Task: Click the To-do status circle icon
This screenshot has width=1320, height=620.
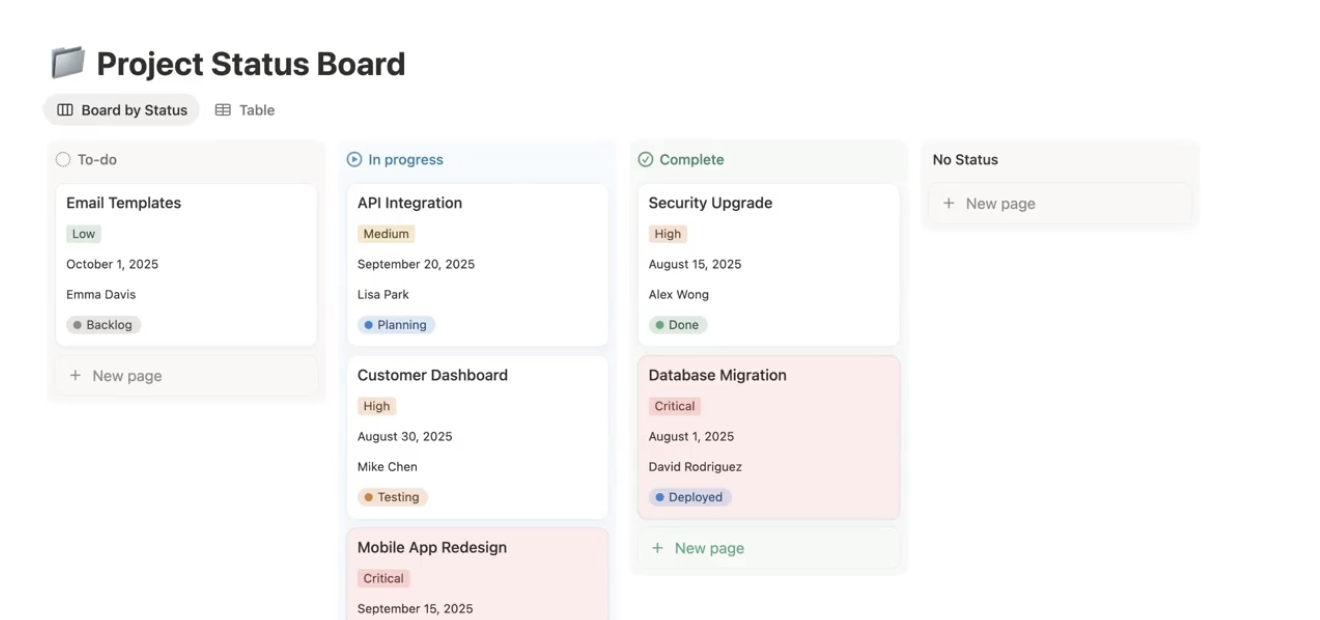Action: pyautogui.click(x=63, y=159)
